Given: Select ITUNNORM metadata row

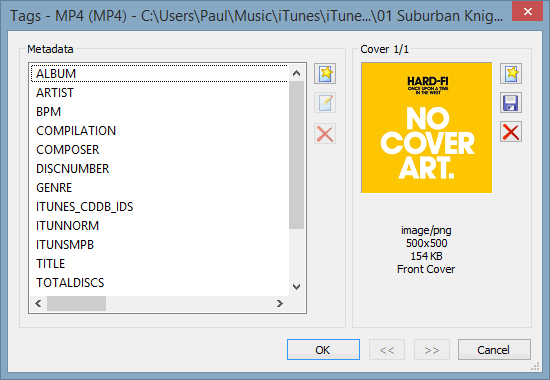Looking at the screenshot, I should [159, 226].
